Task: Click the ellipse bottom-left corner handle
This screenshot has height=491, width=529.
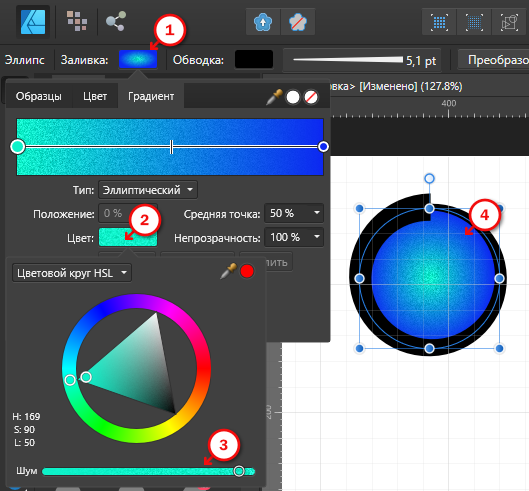Action: [x=359, y=348]
